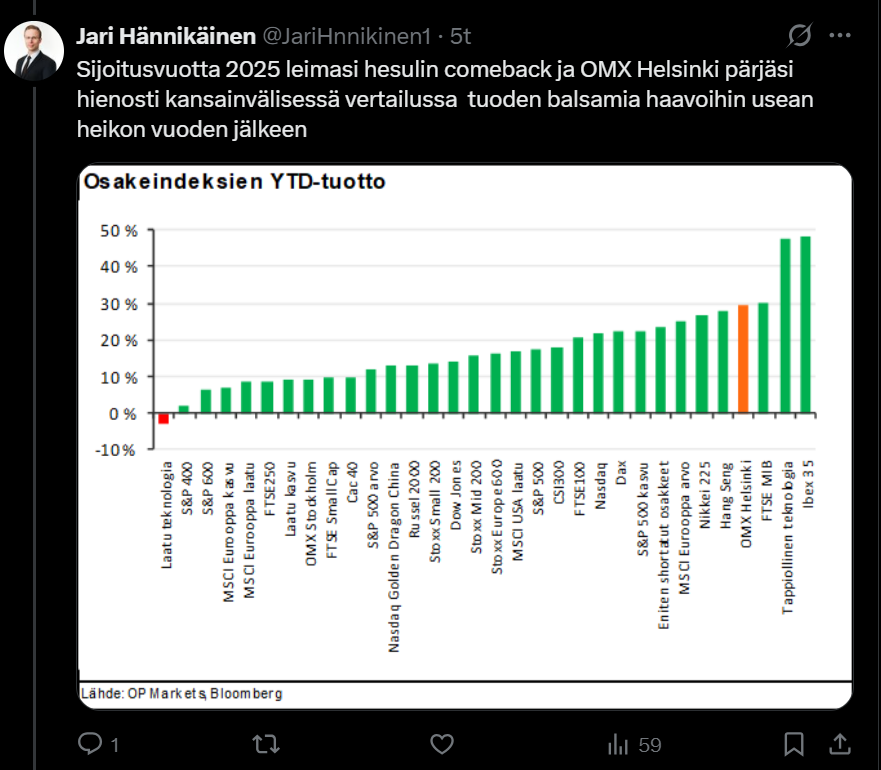Click the red Laatu teknologia bar

pos(163,418)
